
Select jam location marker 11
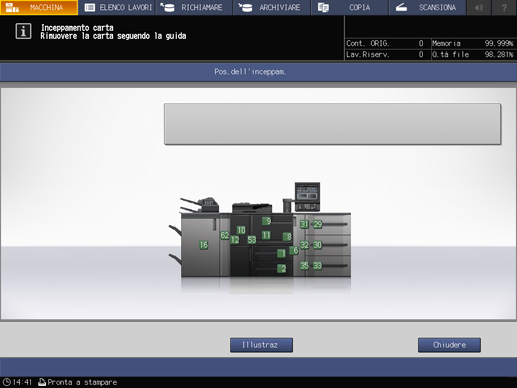tap(266, 235)
